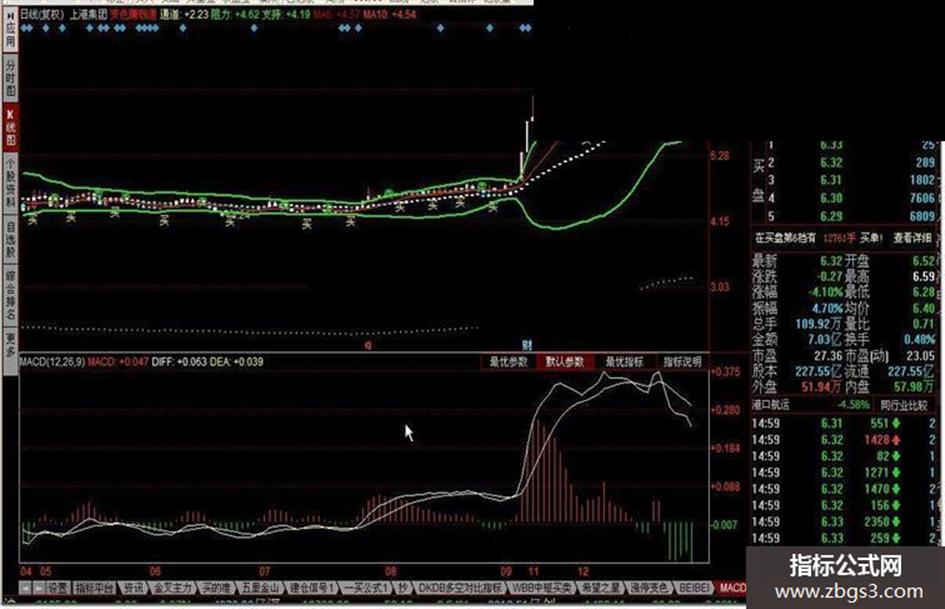Click the 默认参数 button
Screen dimensions: 945x609
(x=565, y=361)
